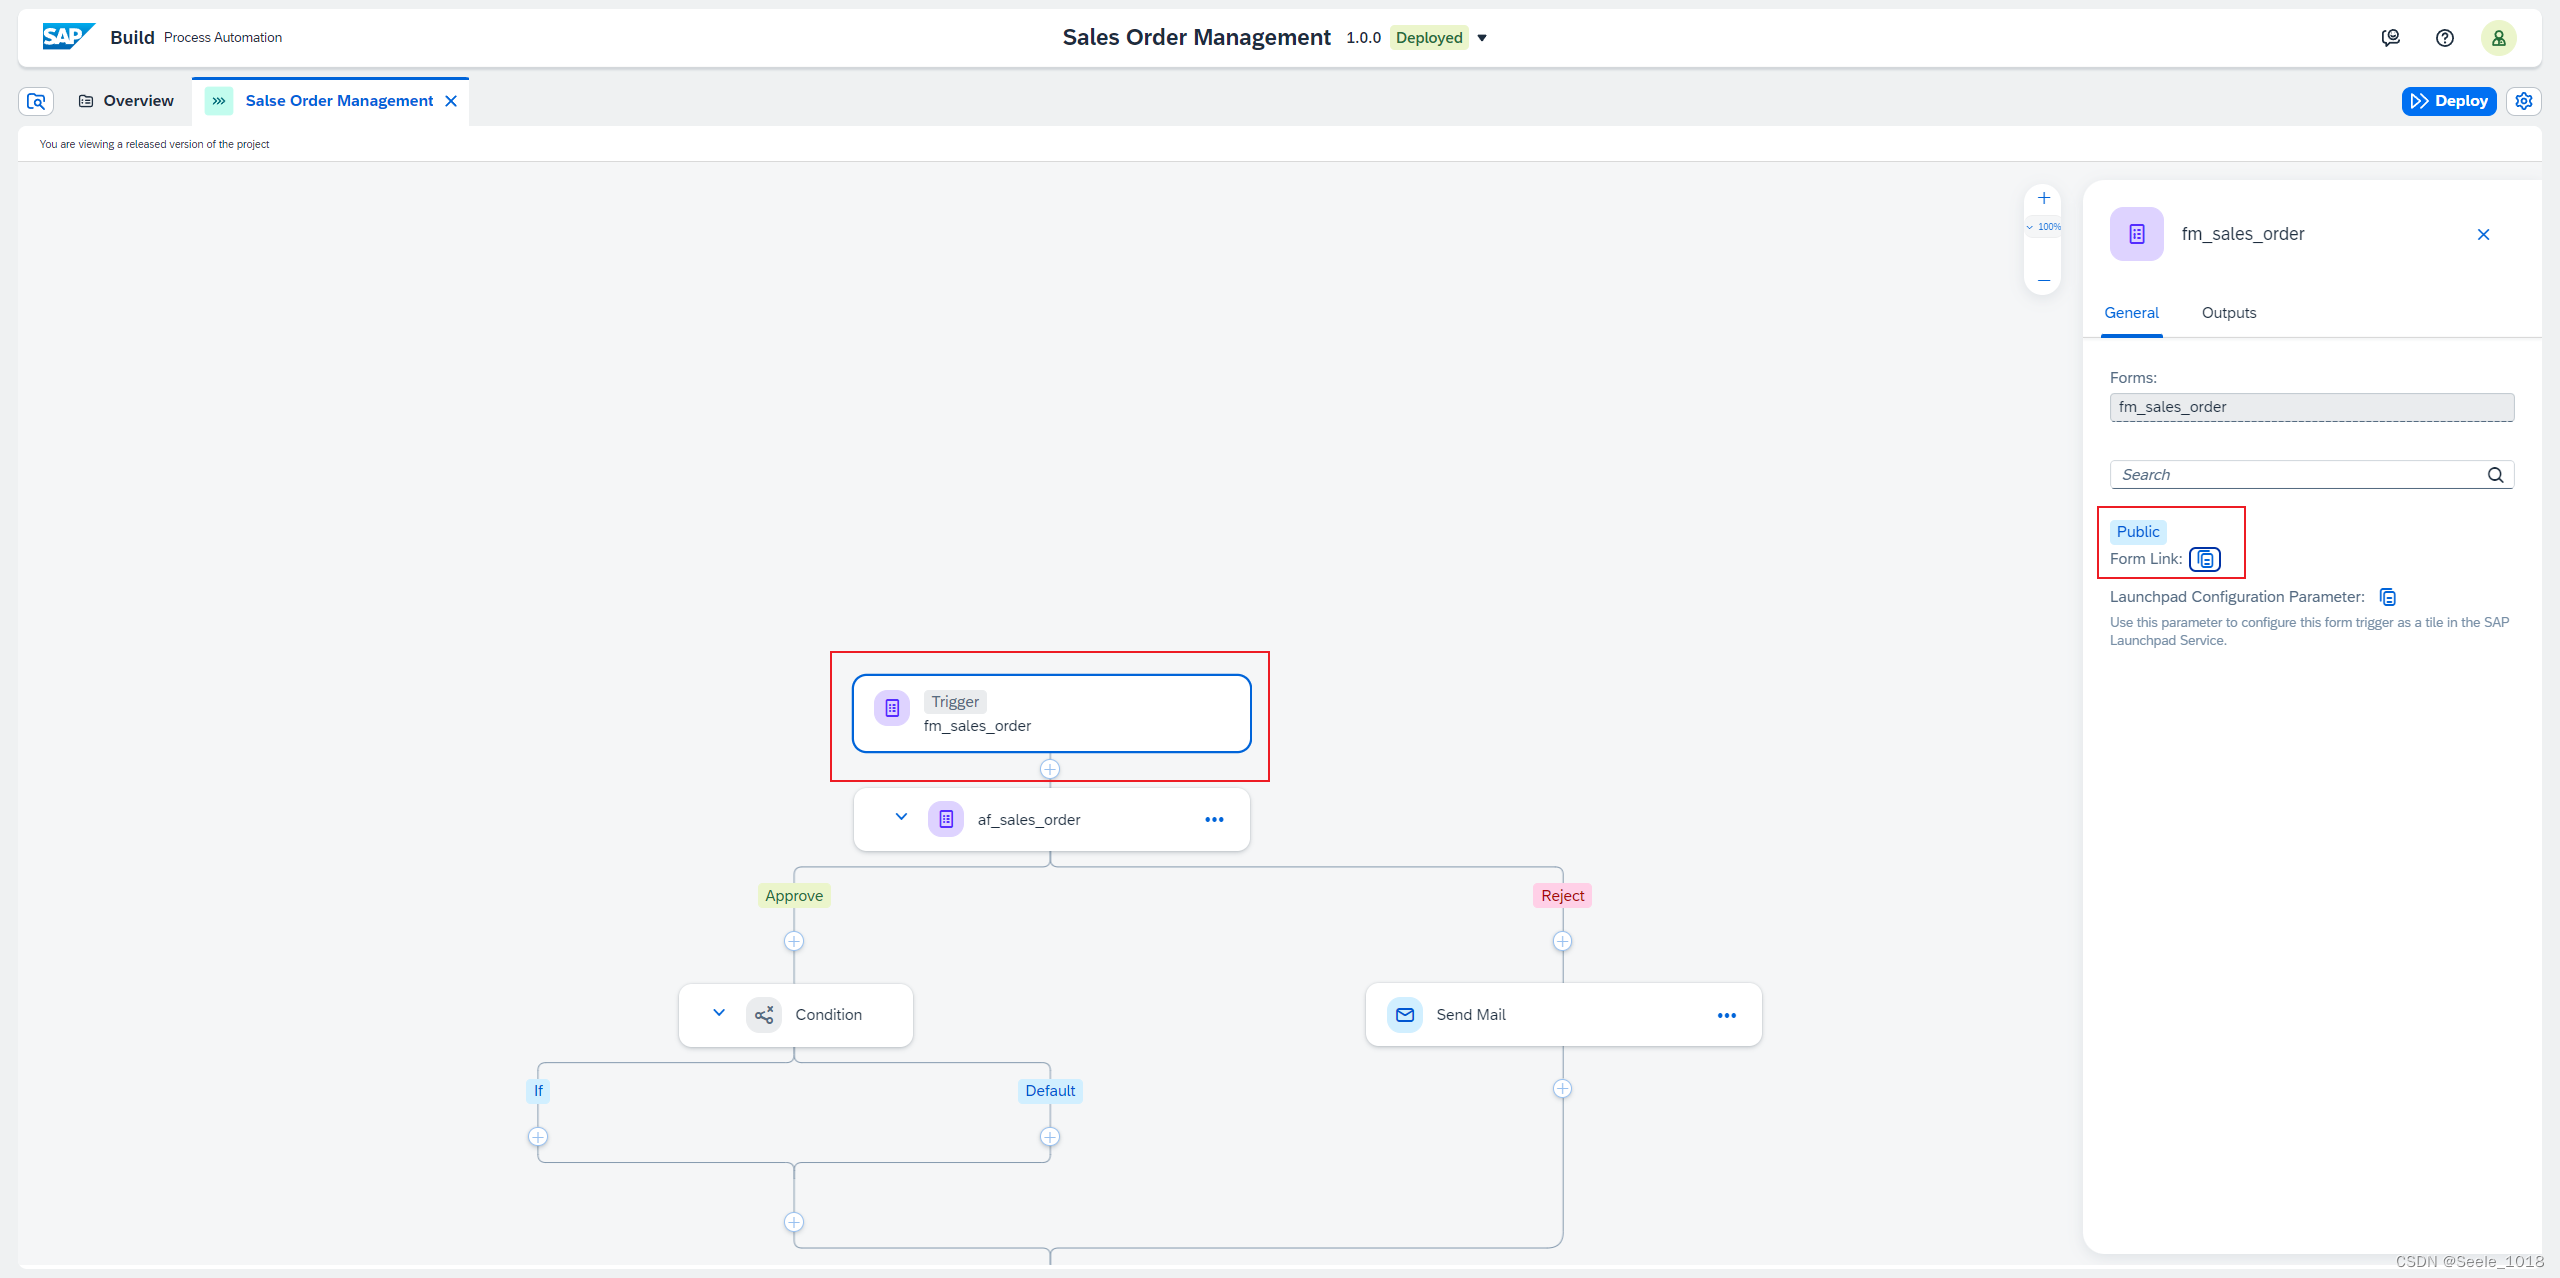Select the Send Mail step
This screenshot has width=2560, height=1278.
click(1563, 1015)
